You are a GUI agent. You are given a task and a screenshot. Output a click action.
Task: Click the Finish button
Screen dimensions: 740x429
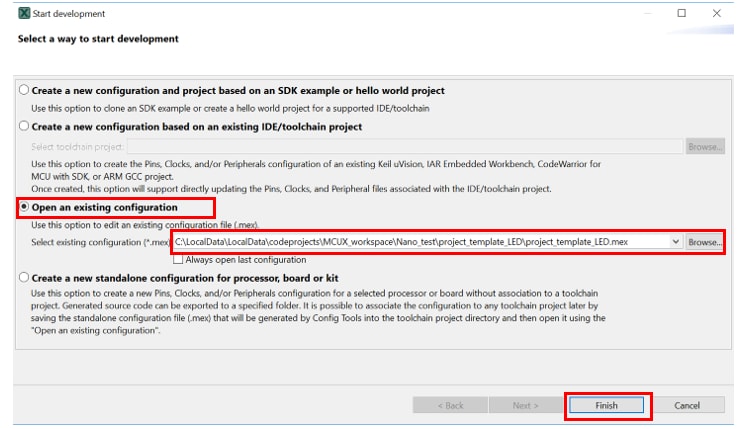tap(606, 405)
